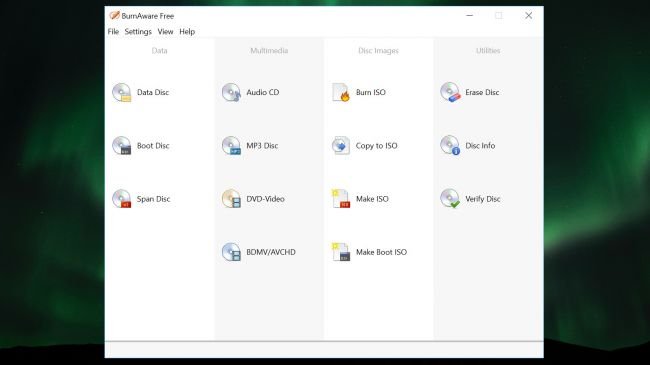This screenshot has height=365, width=650.
Task: Choose the Erase Disc eraser icon
Action: [x=450, y=92]
